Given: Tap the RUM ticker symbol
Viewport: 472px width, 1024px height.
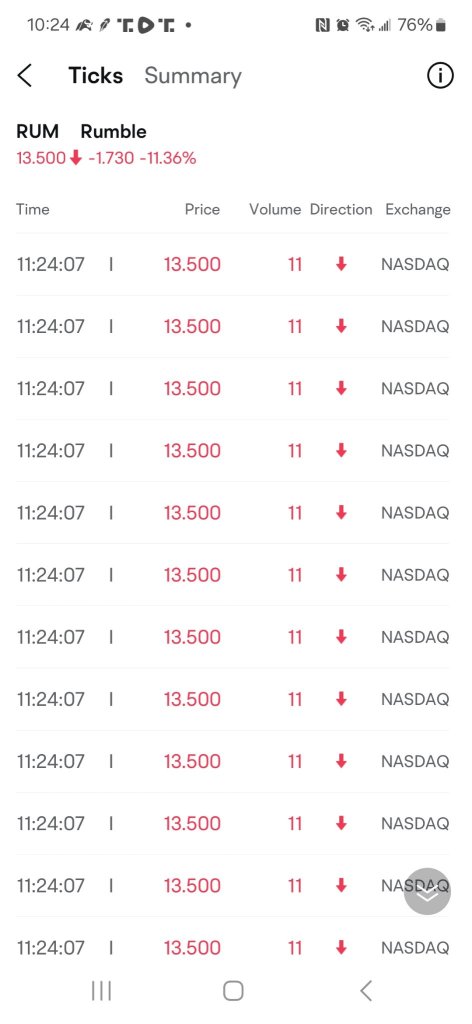Looking at the screenshot, I should 37,131.
